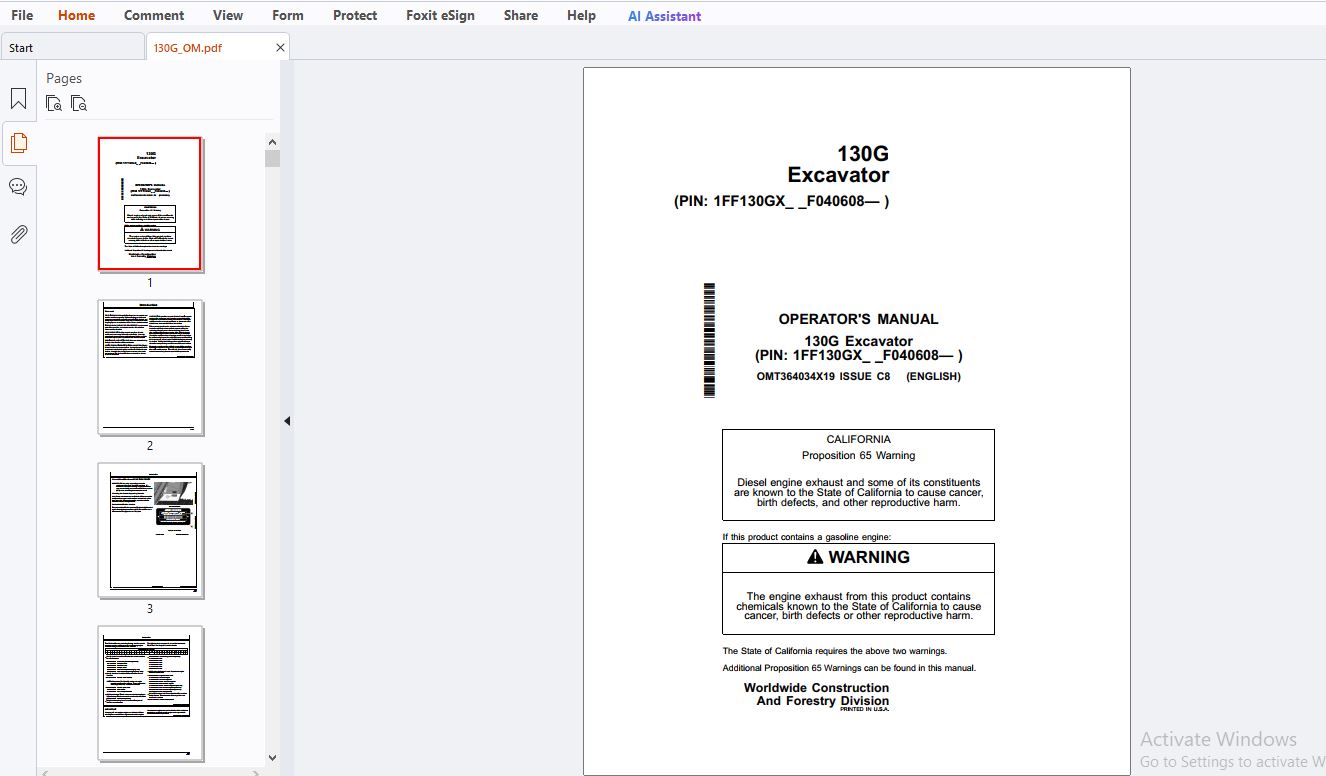Image resolution: width=1326 pixels, height=776 pixels.
Task: Click the Worldwide Construction text
Action: pyautogui.click(x=816, y=688)
